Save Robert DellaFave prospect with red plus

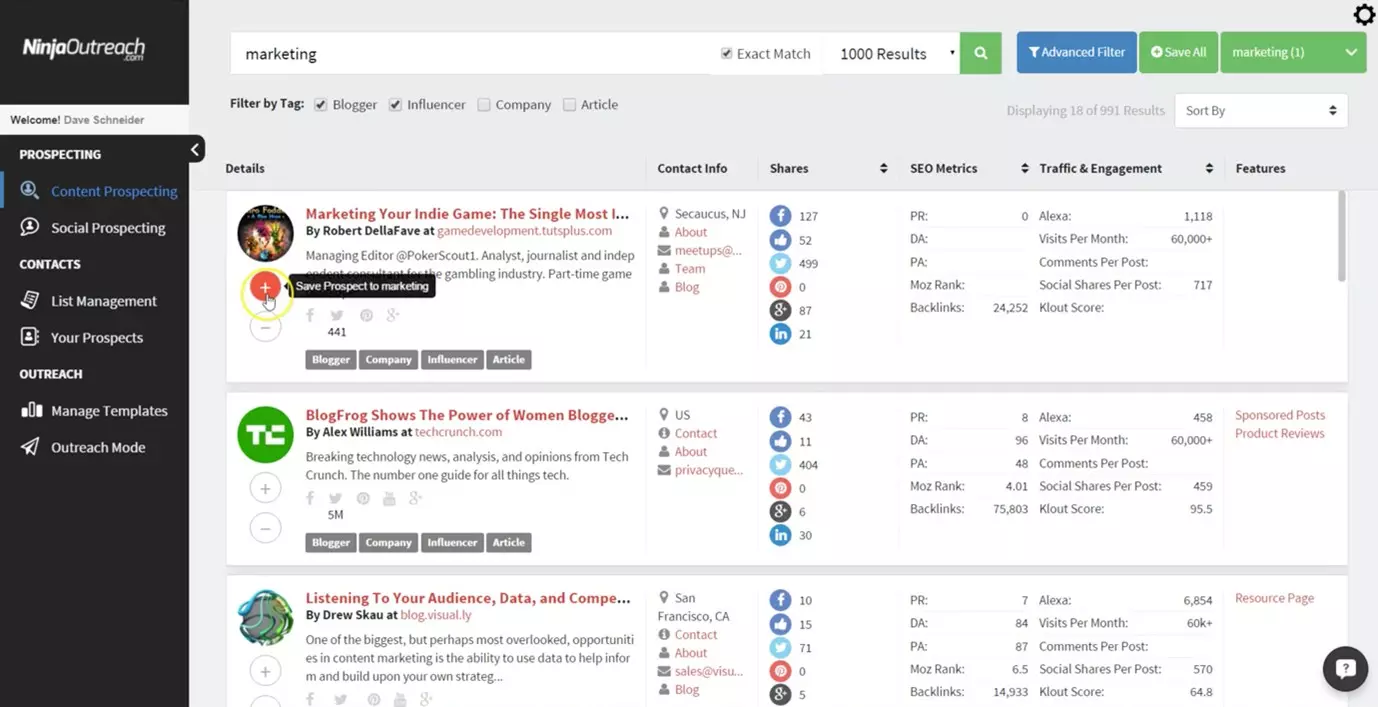tap(265, 288)
